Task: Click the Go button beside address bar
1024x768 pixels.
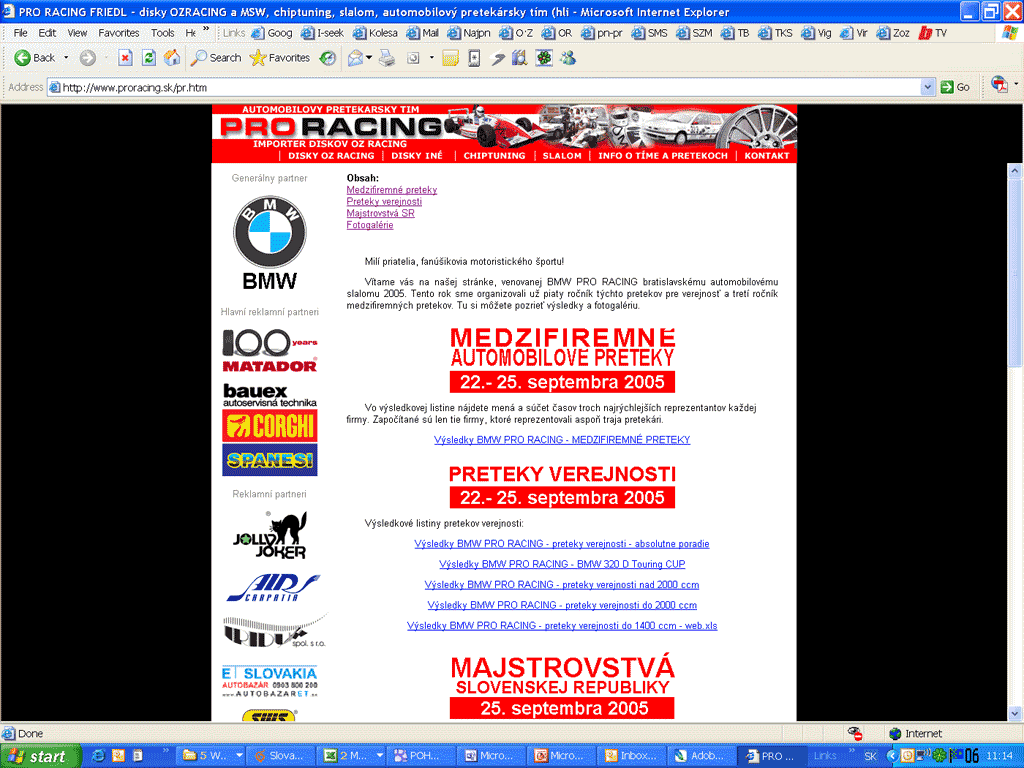Action: [955, 87]
